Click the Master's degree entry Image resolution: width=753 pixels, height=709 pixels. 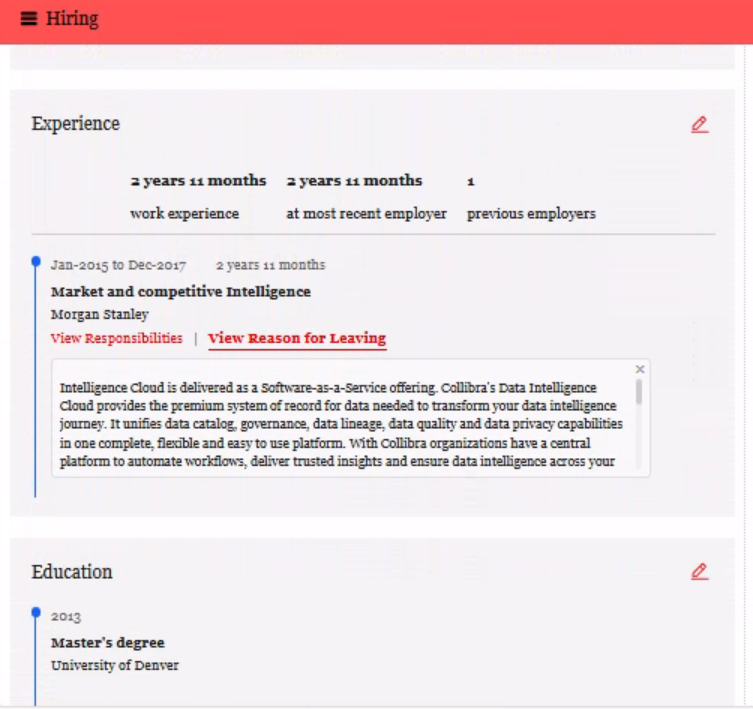click(107, 642)
